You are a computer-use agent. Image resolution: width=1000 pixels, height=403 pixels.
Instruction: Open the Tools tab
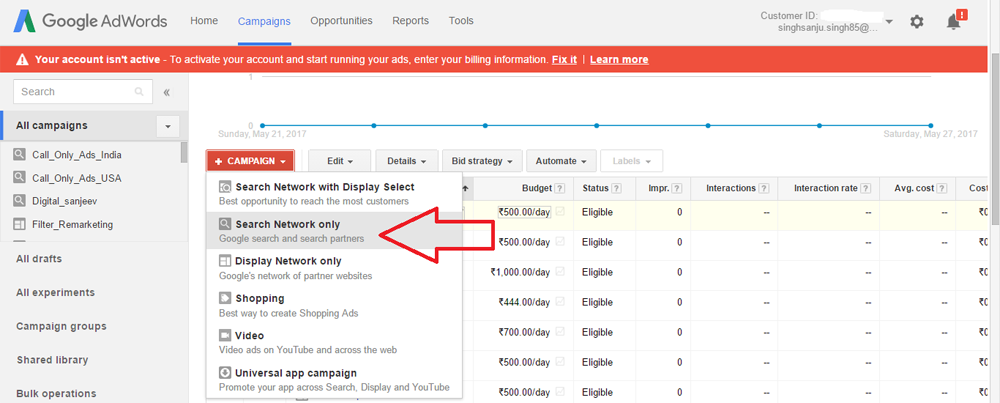click(461, 21)
